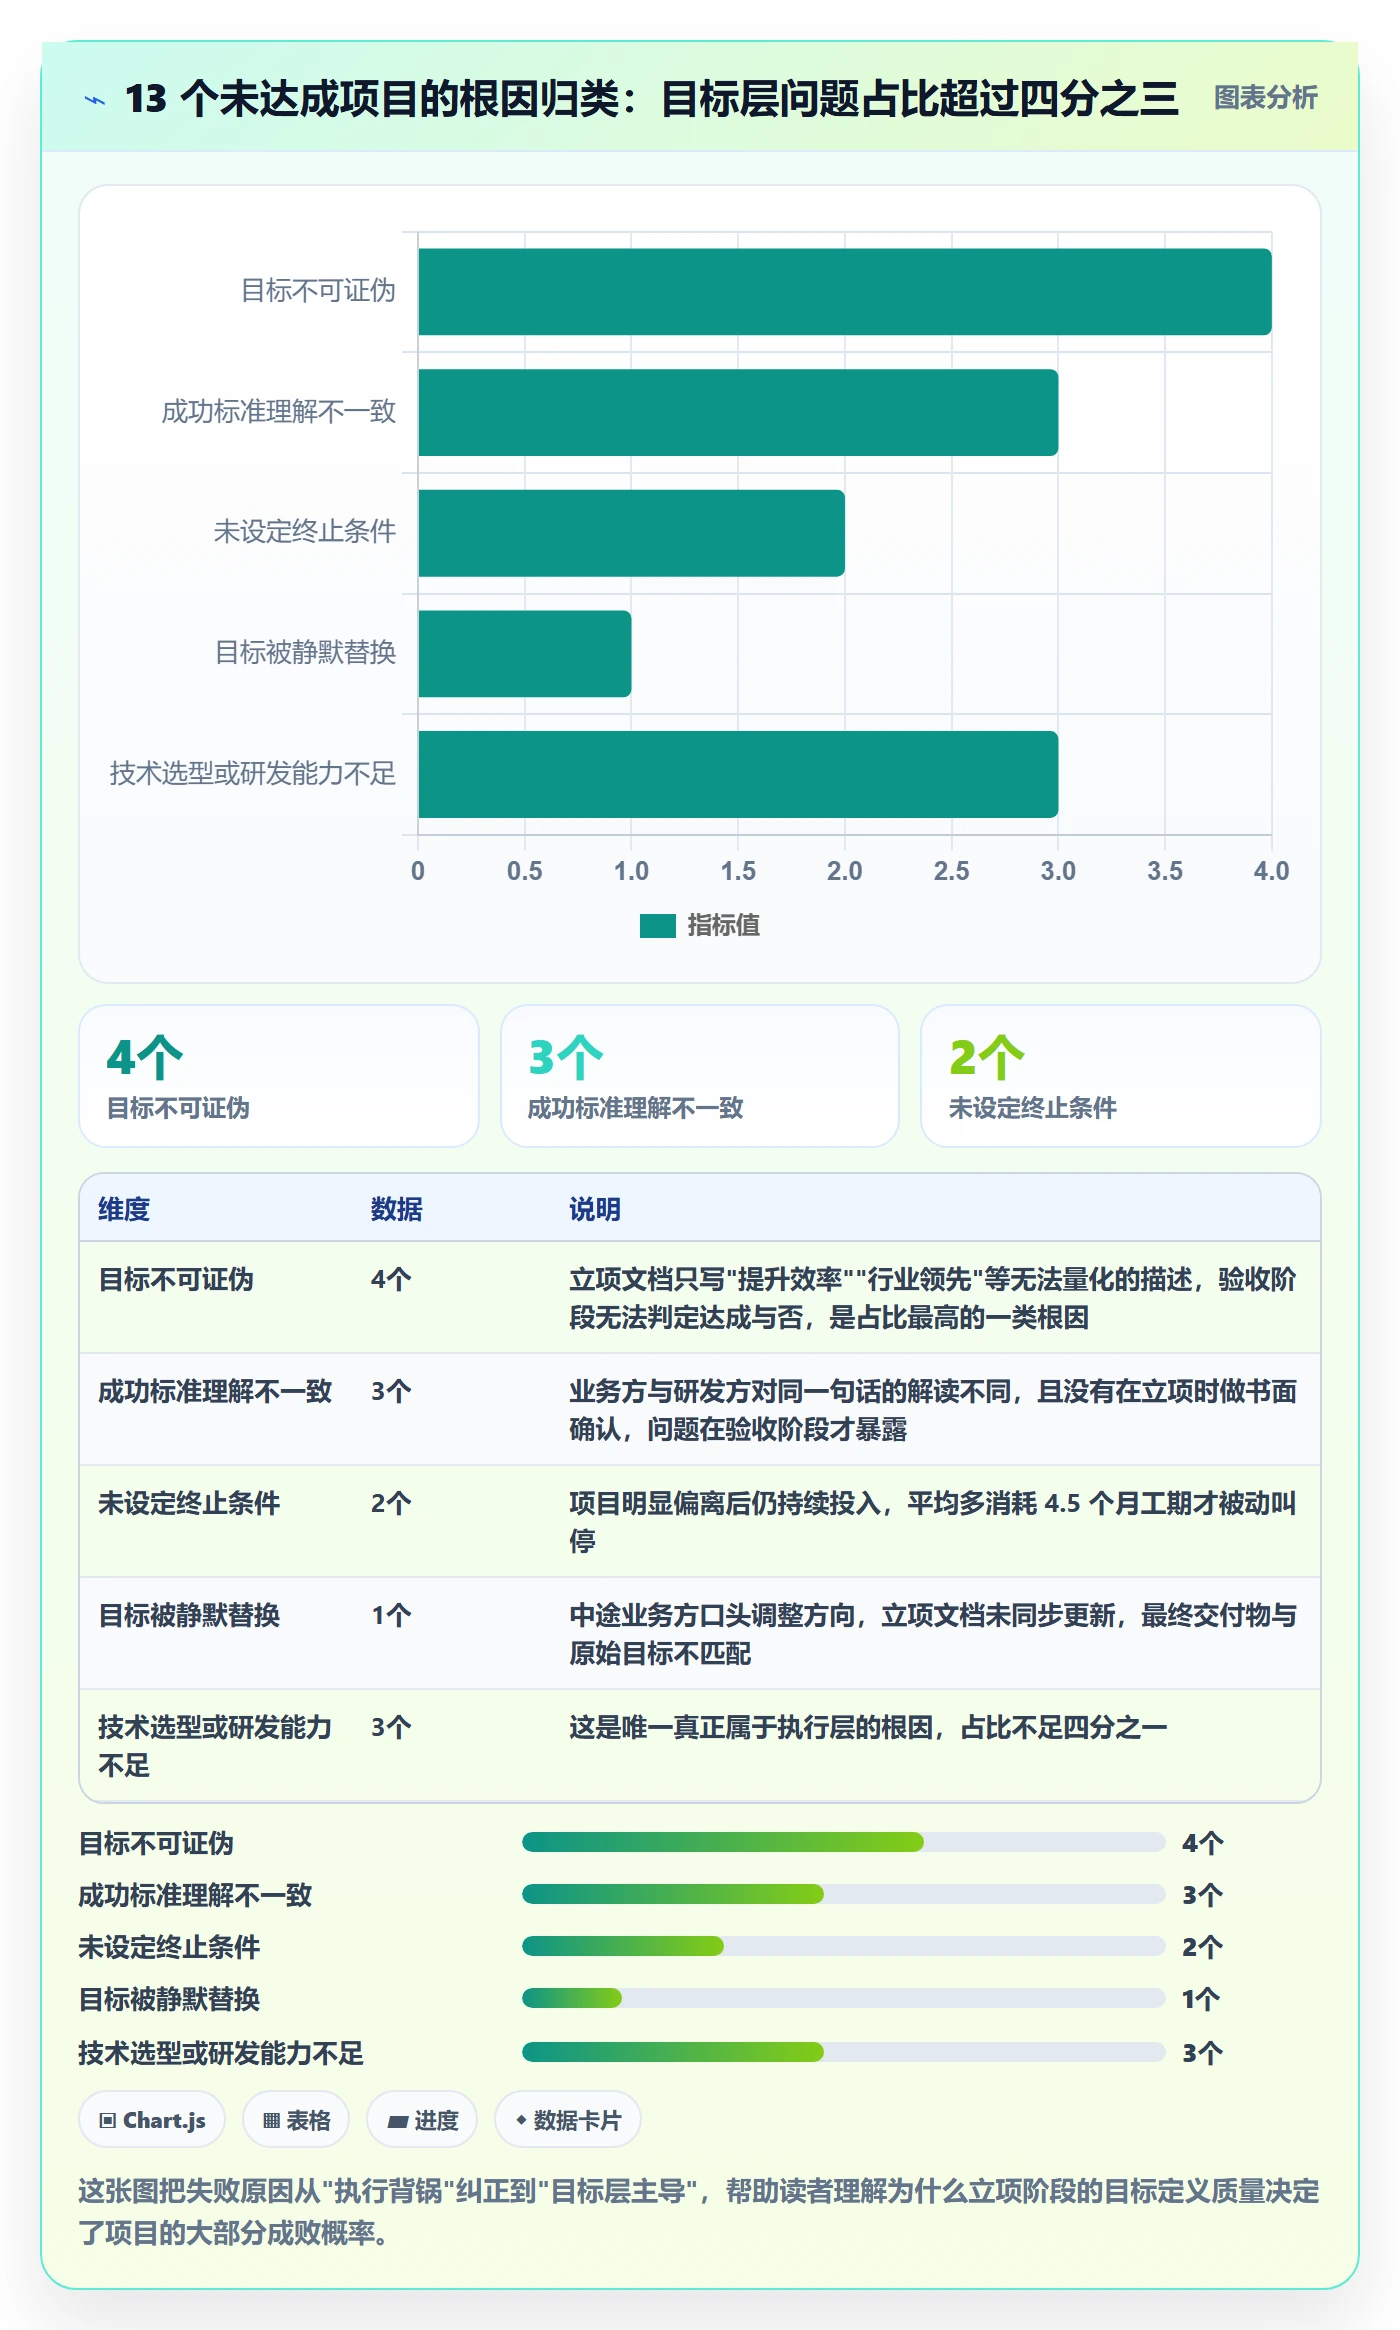The width and height of the screenshot is (1400, 2330).
Task: Select the 技术选型或研发能力不足 table row label
Action: (215, 1746)
